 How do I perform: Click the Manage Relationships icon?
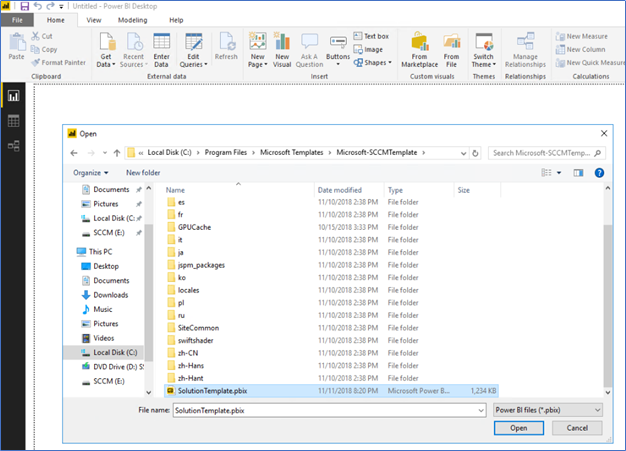525,42
